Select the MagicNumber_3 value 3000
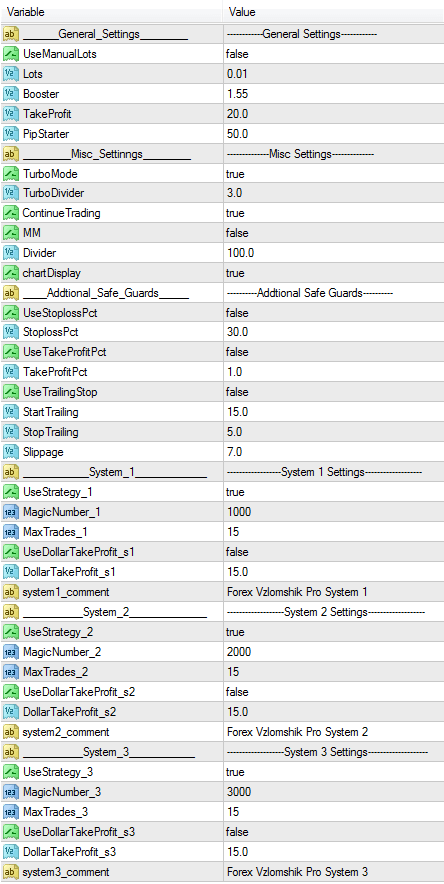Image resolution: width=444 pixels, height=884 pixels. 239,792
